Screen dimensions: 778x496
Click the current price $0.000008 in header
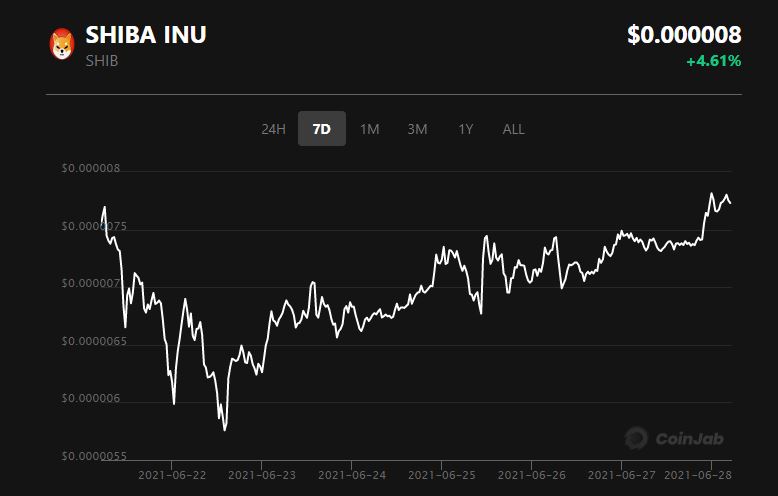(684, 35)
